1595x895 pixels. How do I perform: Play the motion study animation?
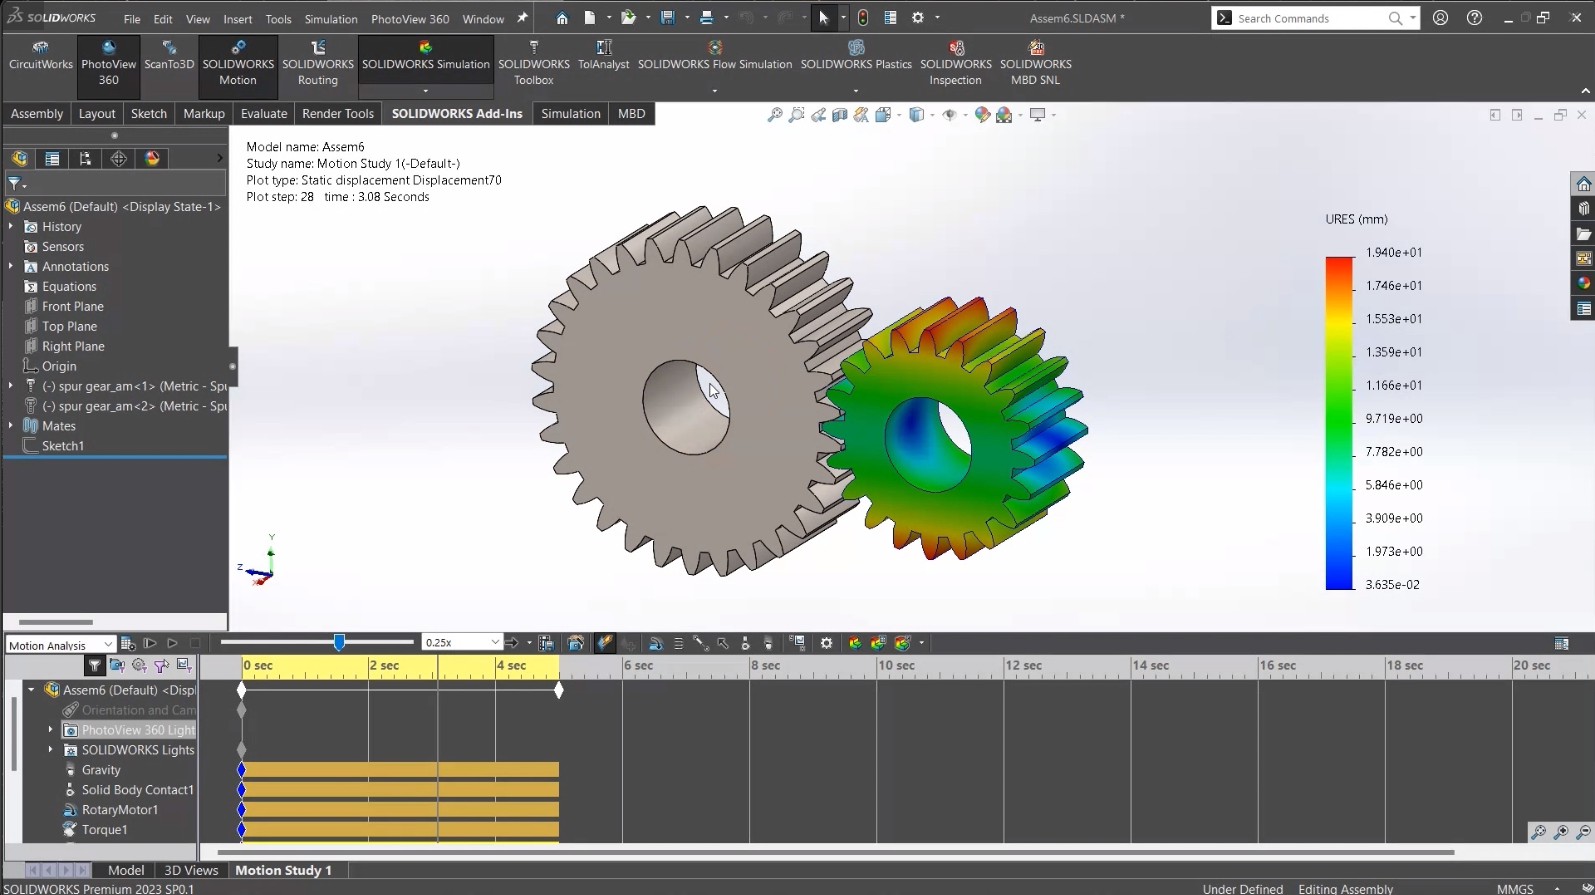[172, 644]
